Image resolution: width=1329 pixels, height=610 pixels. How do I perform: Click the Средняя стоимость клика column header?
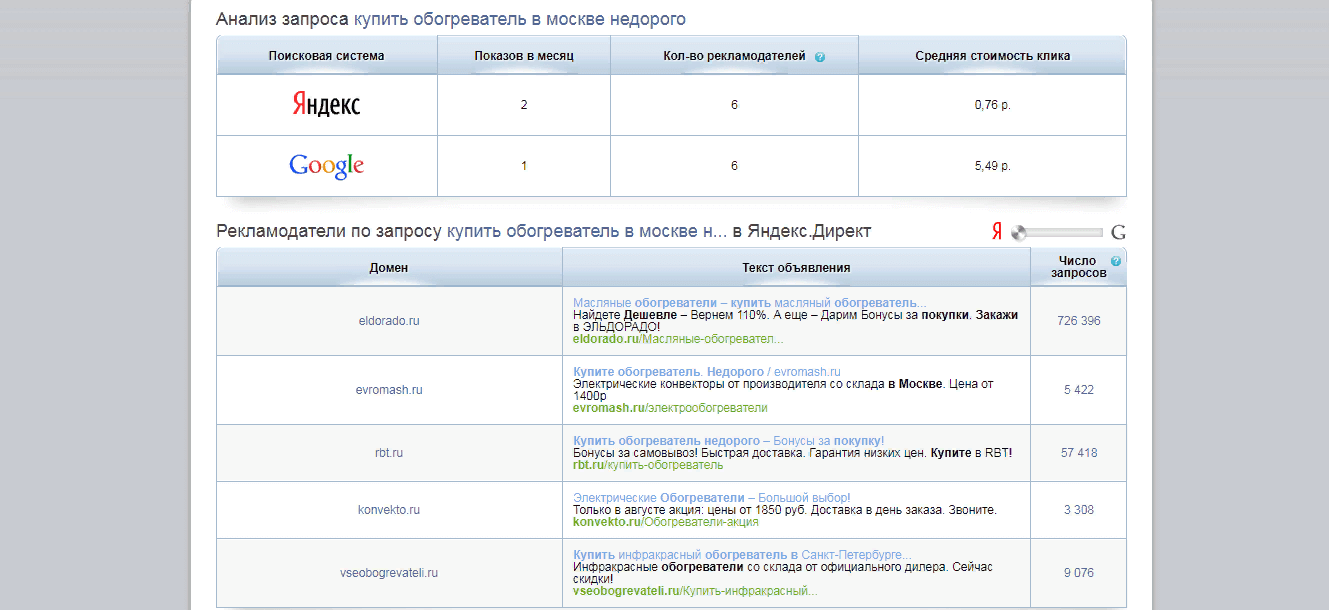tap(992, 56)
